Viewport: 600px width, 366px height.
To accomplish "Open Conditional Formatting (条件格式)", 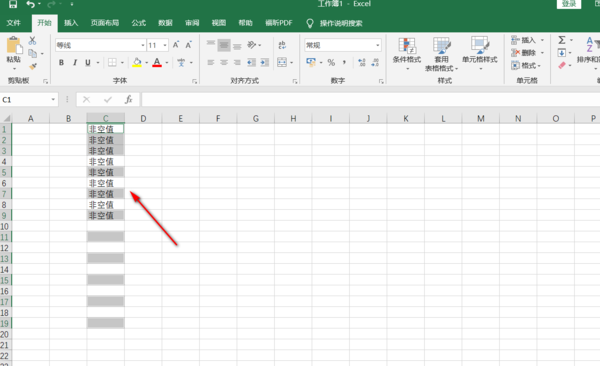I will (406, 54).
